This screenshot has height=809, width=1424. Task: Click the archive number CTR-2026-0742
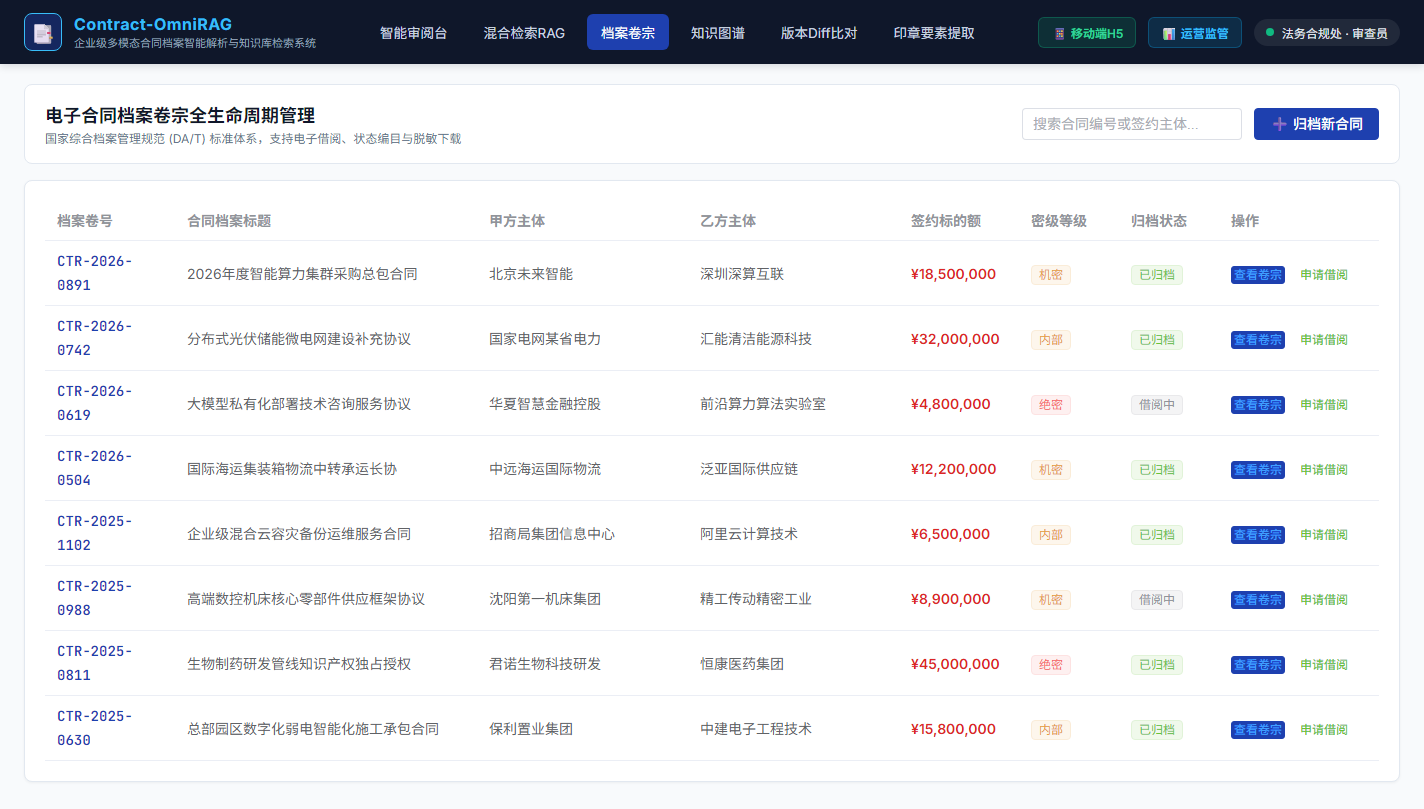click(x=95, y=338)
